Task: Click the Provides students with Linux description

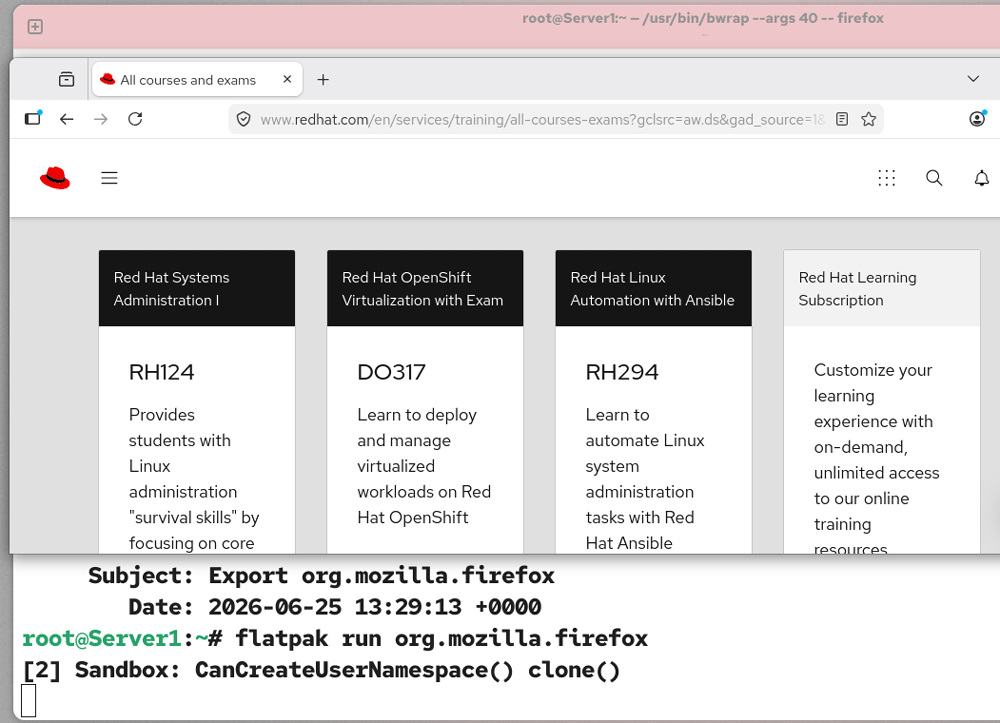Action: tap(194, 479)
